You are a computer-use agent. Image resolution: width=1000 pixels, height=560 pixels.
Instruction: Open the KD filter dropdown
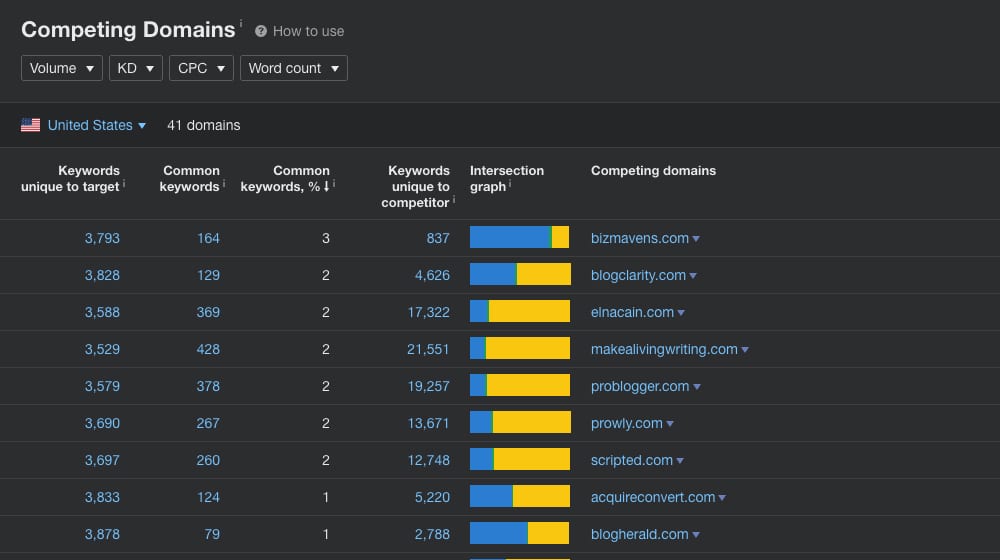click(135, 68)
